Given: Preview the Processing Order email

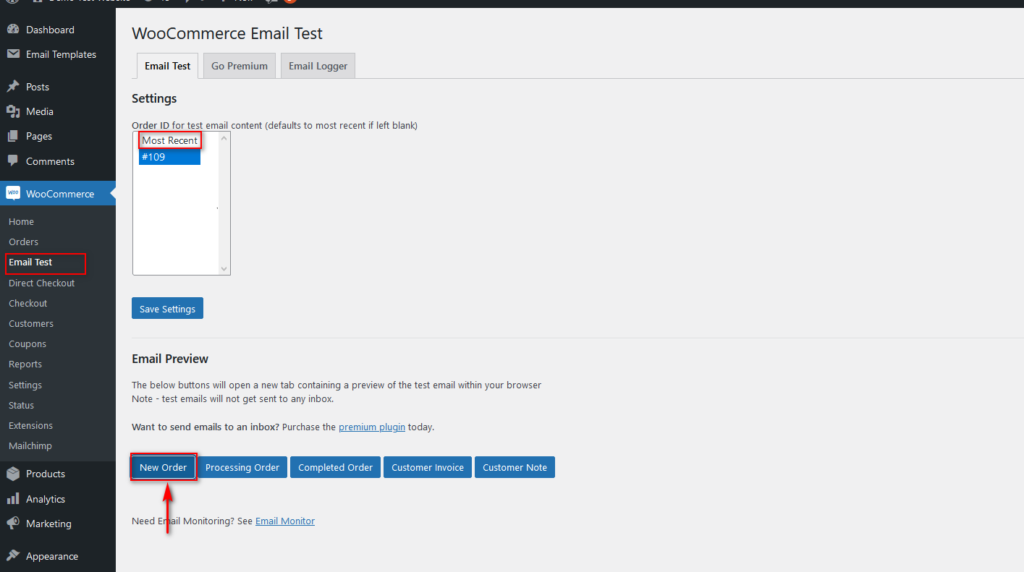Looking at the screenshot, I should 242,467.
